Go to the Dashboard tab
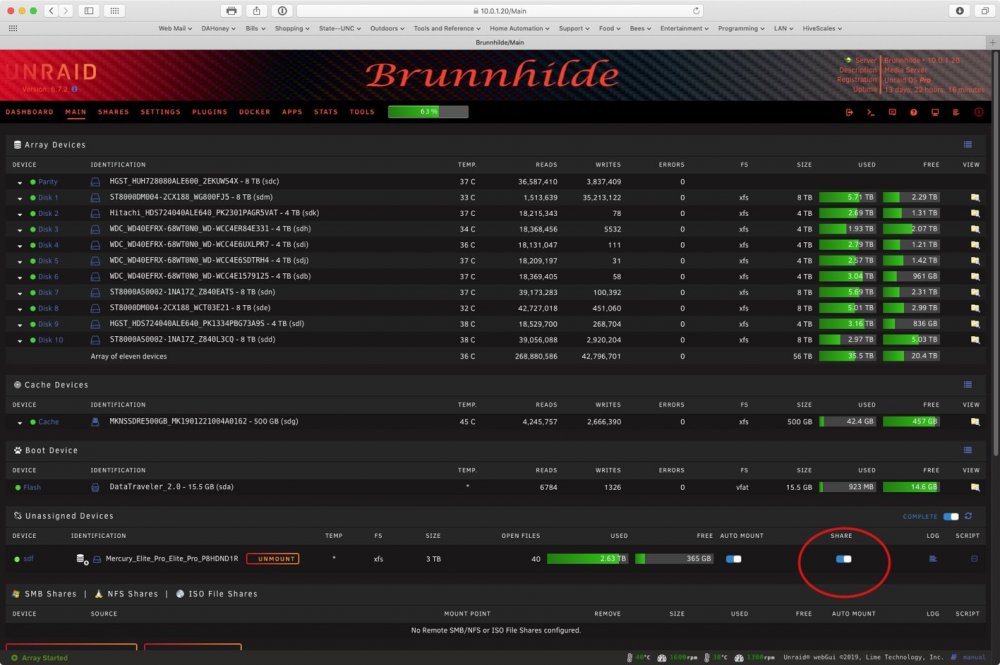Viewport: 1000px width, 665px height. (x=29, y=112)
